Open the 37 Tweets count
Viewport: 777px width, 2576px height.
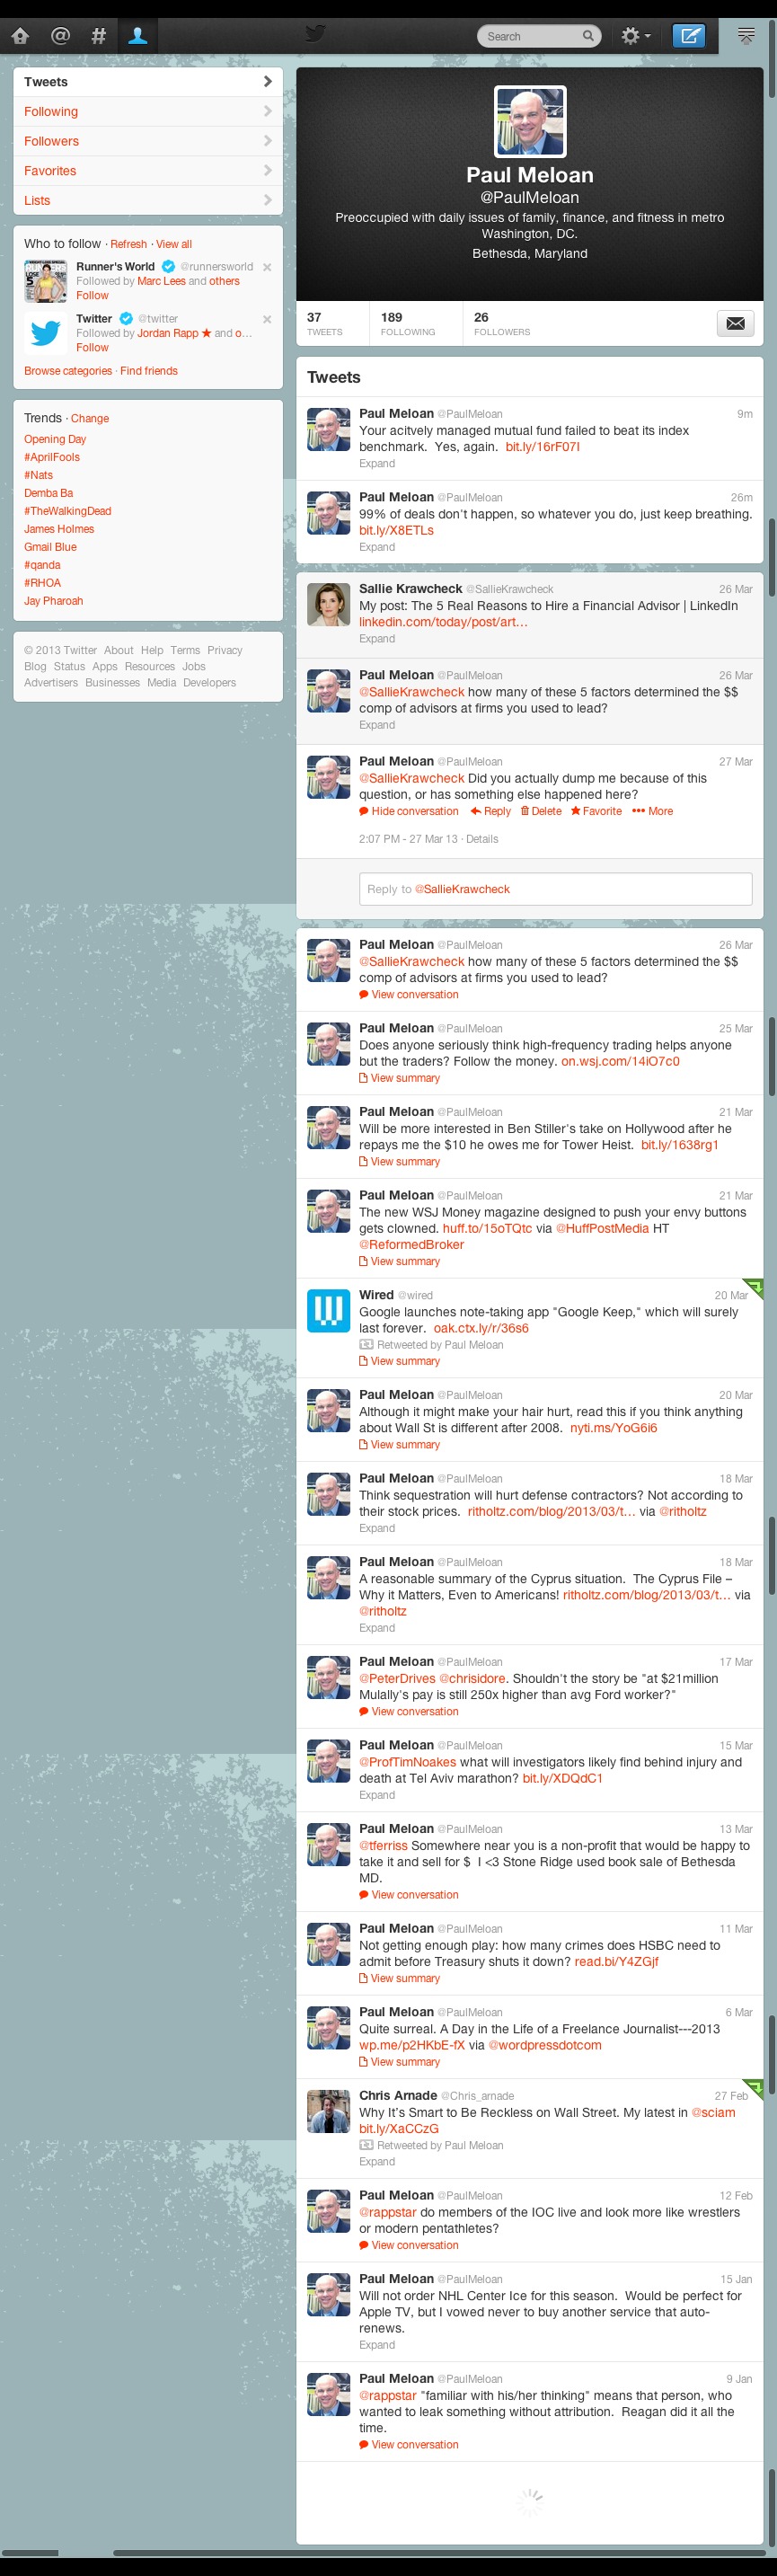tap(325, 323)
